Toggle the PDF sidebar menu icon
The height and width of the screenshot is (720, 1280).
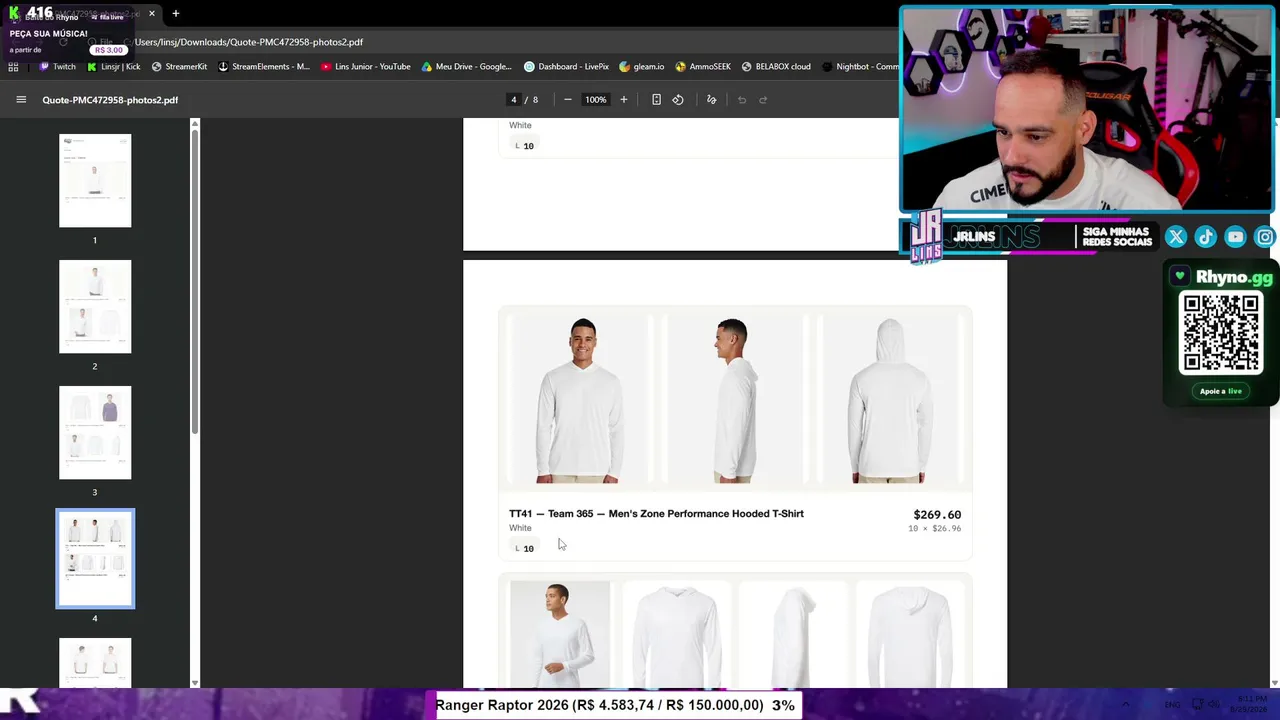21,100
